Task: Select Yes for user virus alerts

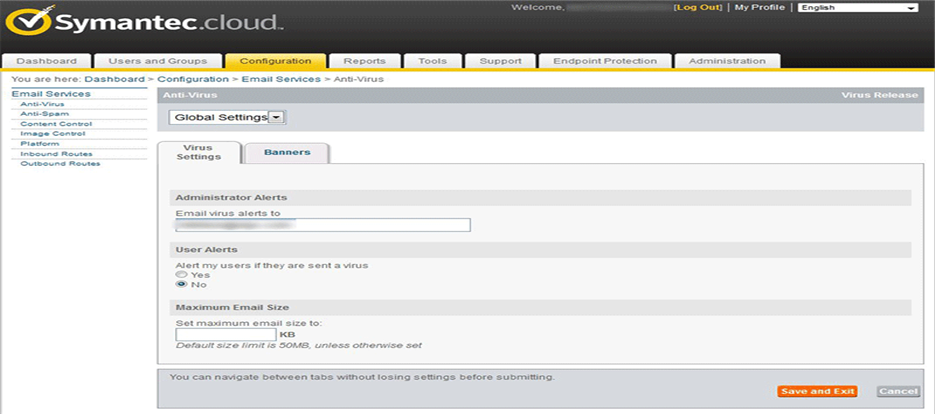Action: click(181, 274)
